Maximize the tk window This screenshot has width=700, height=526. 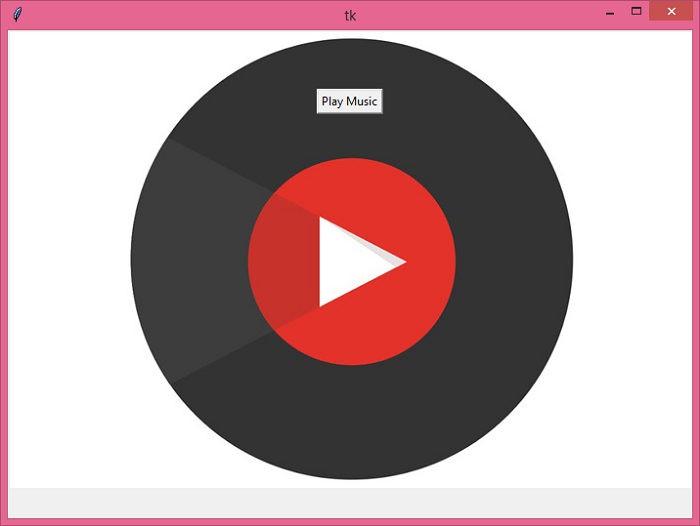(x=636, y=12)
